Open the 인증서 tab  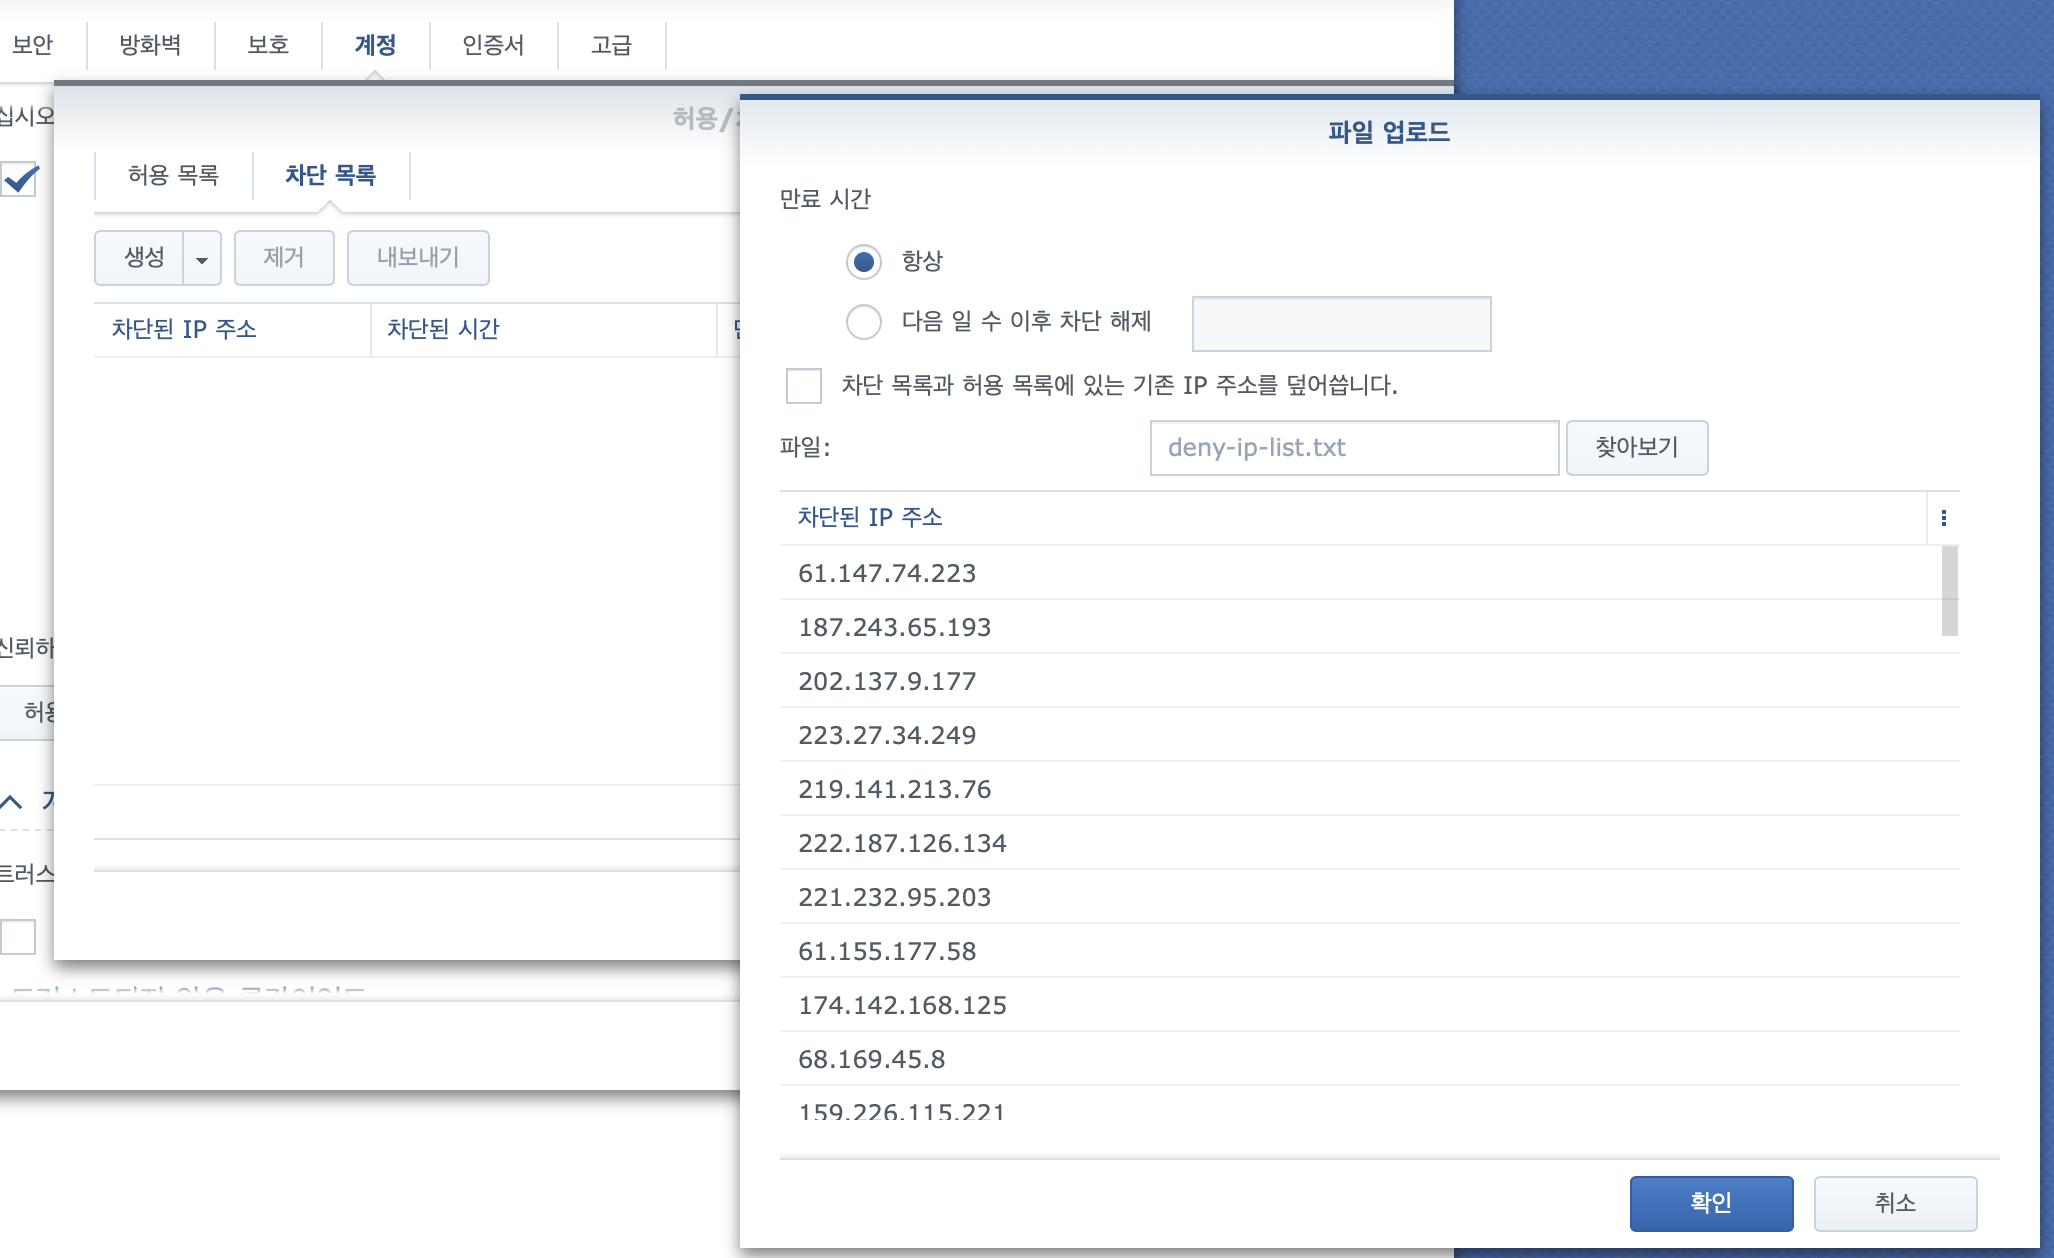coord(493,45)
